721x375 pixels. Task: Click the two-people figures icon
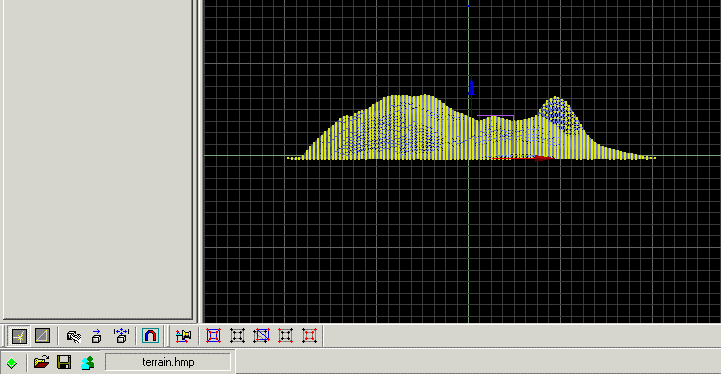(87, 363)
